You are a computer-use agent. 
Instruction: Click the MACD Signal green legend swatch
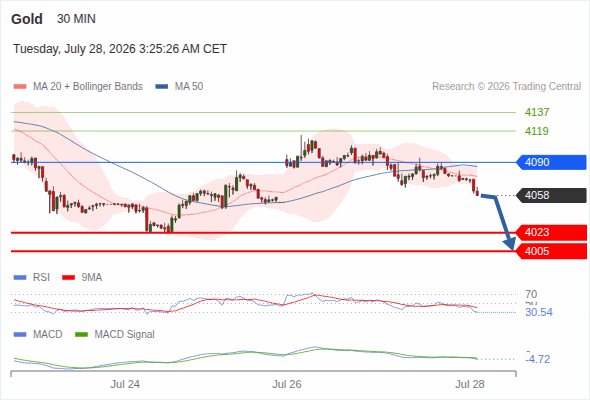(x=81, y=335)
